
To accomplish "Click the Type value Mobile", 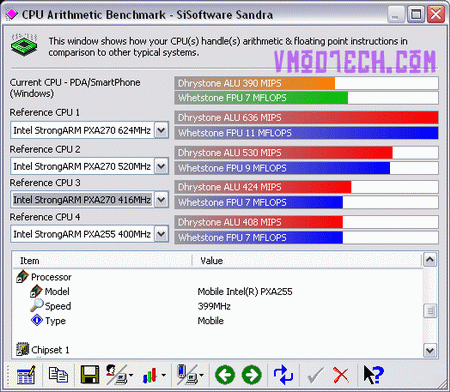I will click(x=211, y=321).
